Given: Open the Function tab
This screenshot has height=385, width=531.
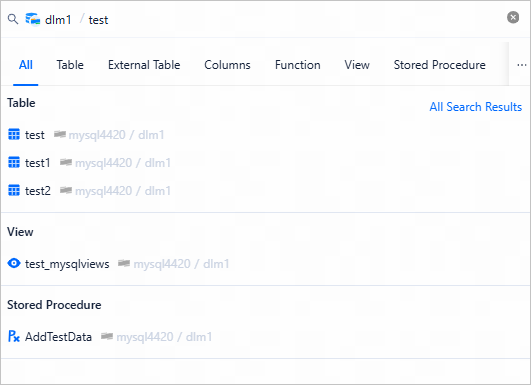Looking at the screenshot, I should pyautogui.click(x=298, y=65).
